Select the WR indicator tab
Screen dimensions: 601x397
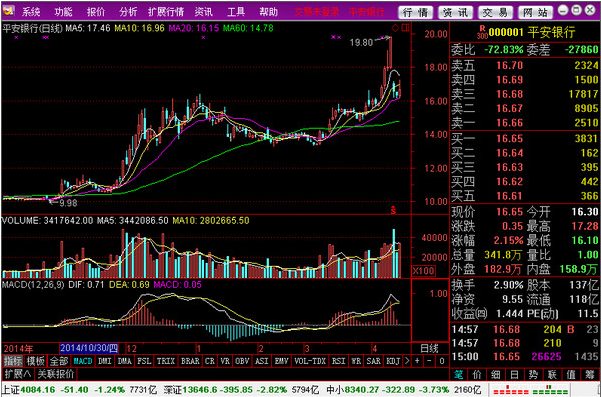[356, 361]
